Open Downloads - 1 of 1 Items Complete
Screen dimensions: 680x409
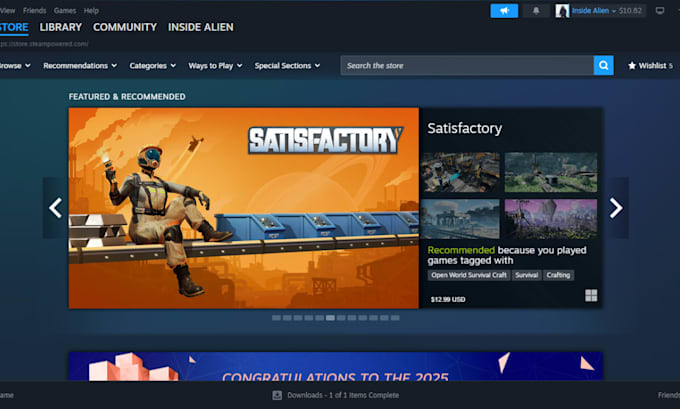(x=343, y=395)
